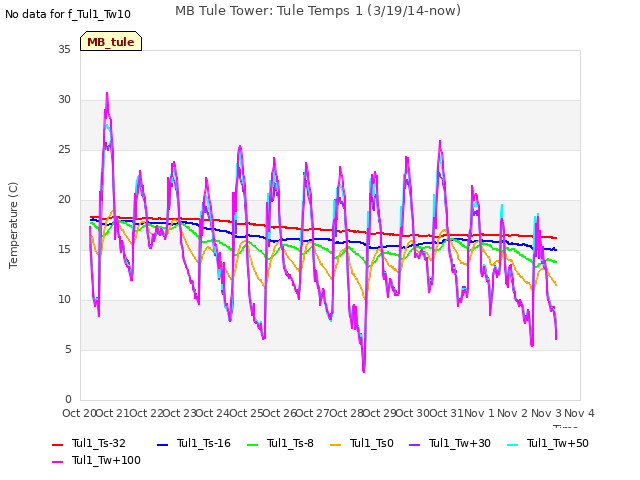Click the 'No data for f_Tul1_Tw10' message

click(68, 15)
